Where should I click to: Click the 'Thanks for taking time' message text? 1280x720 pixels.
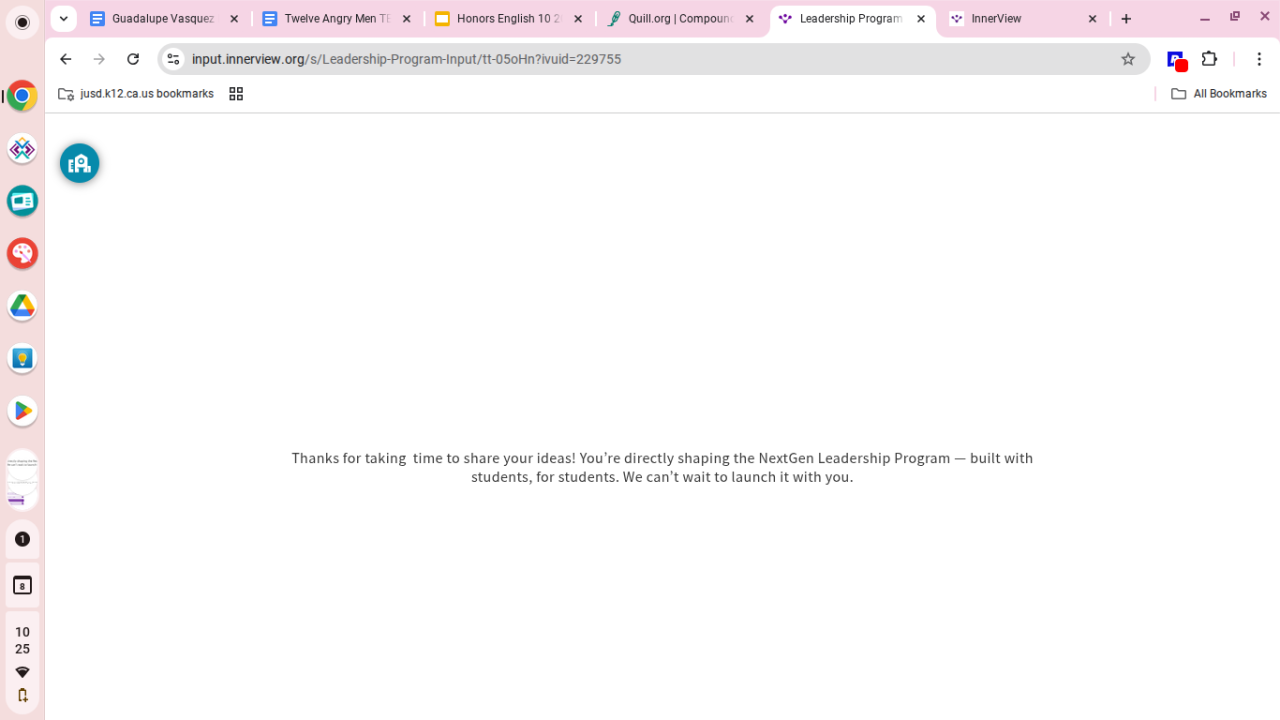662,467
